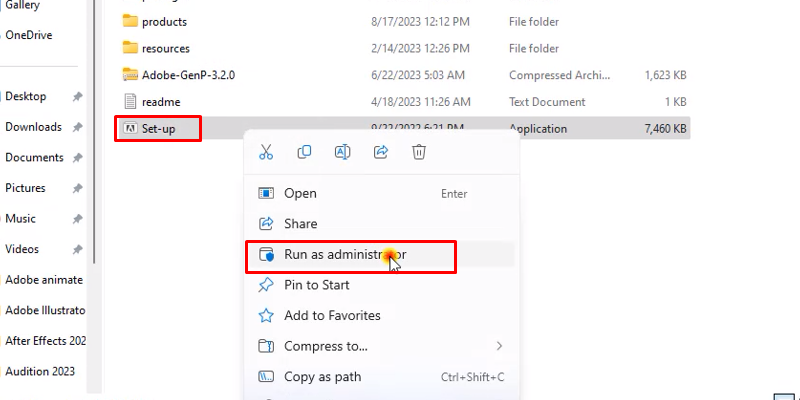Click the pin icon next to Documents
800x400 pixels.
(77, 158)
